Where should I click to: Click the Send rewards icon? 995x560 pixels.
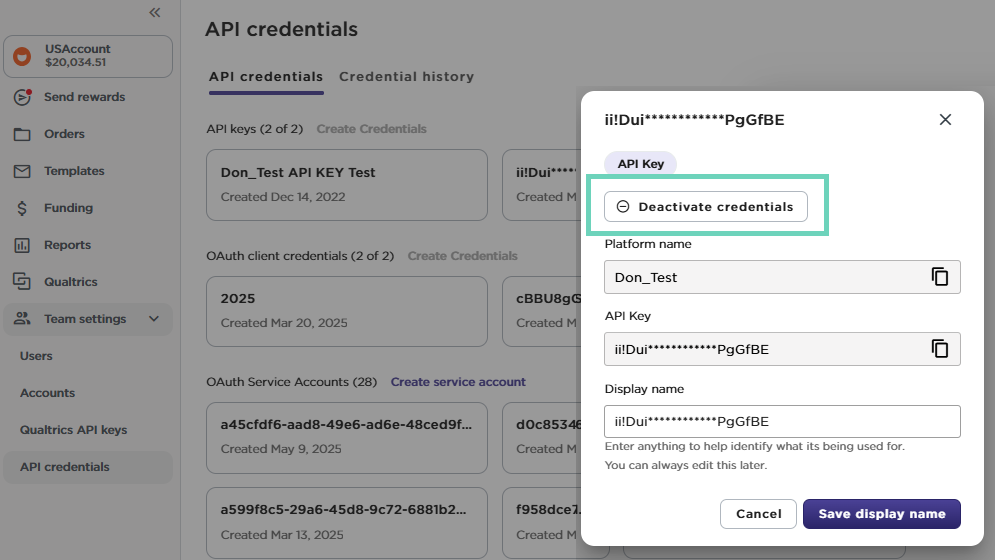click(x=22, y=97)
